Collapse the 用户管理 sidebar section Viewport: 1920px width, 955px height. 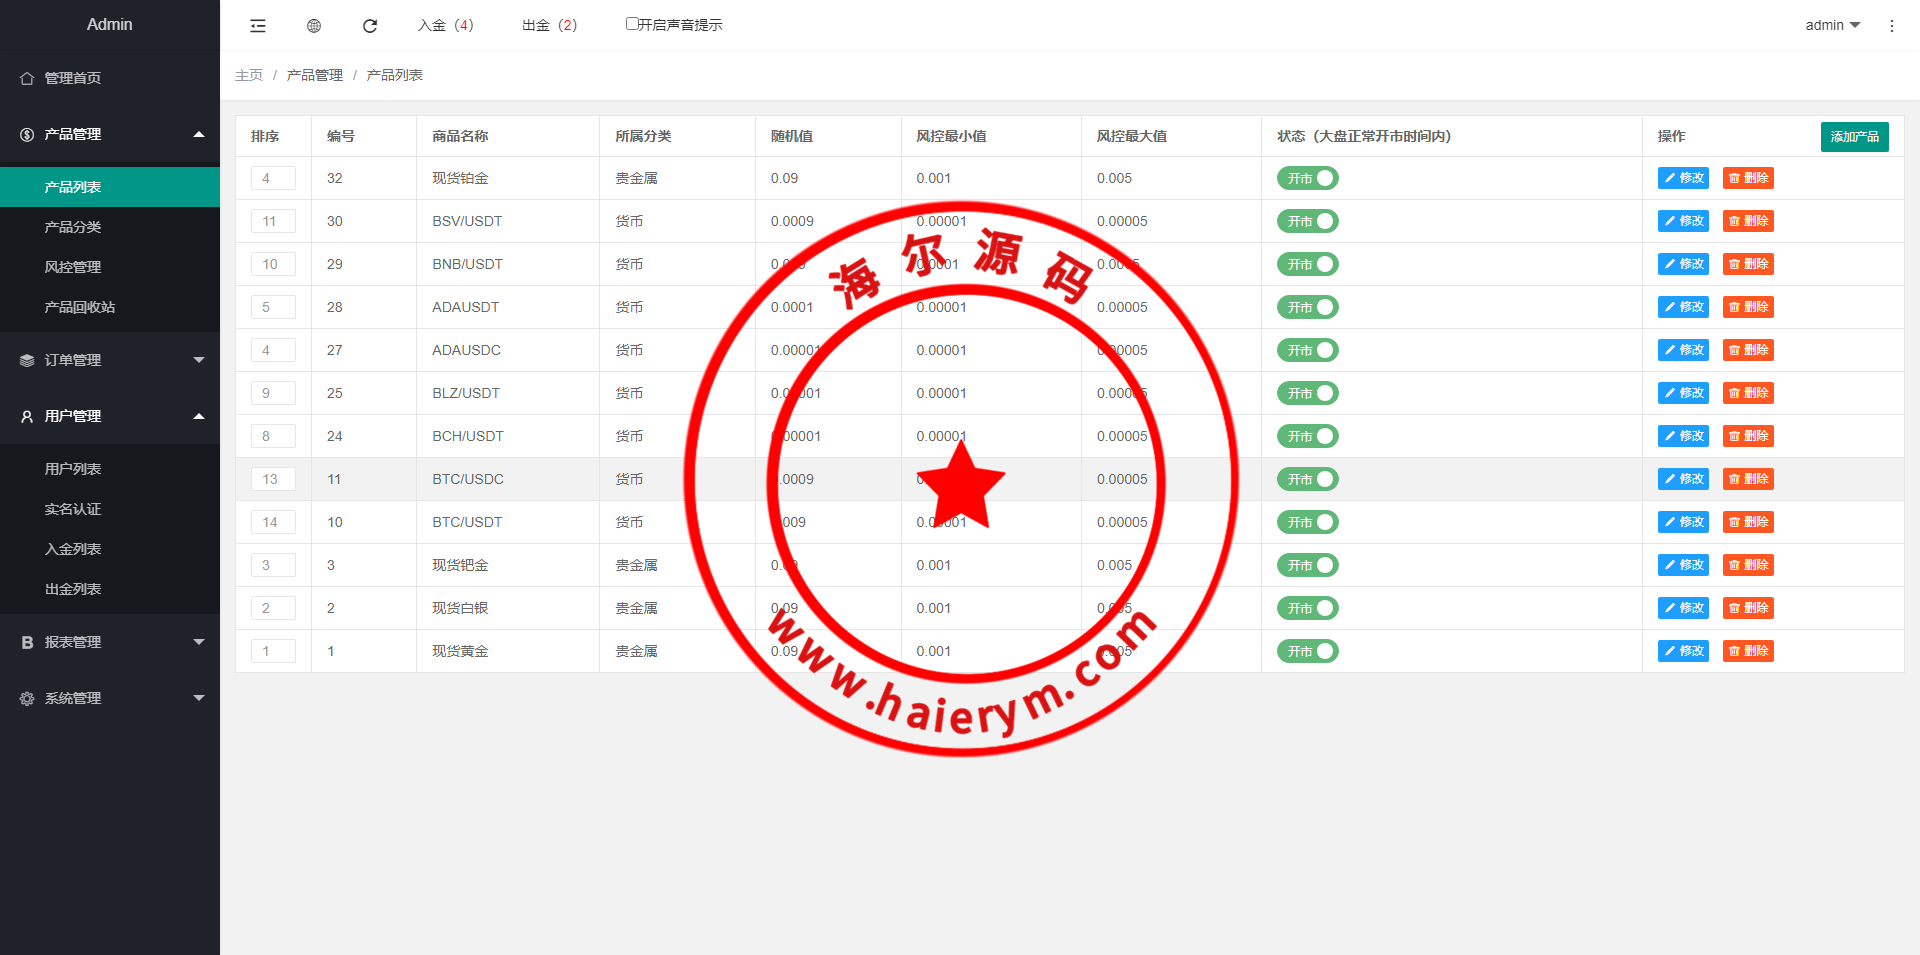[110, 416]
